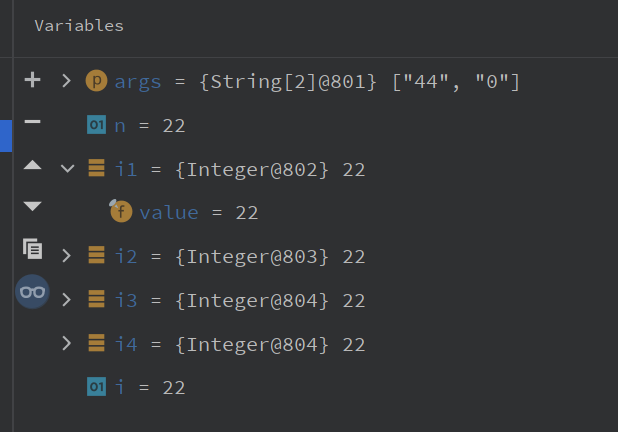Click the Duplicate Watch copy icon
618x432 pixels.
click(32, 249)
